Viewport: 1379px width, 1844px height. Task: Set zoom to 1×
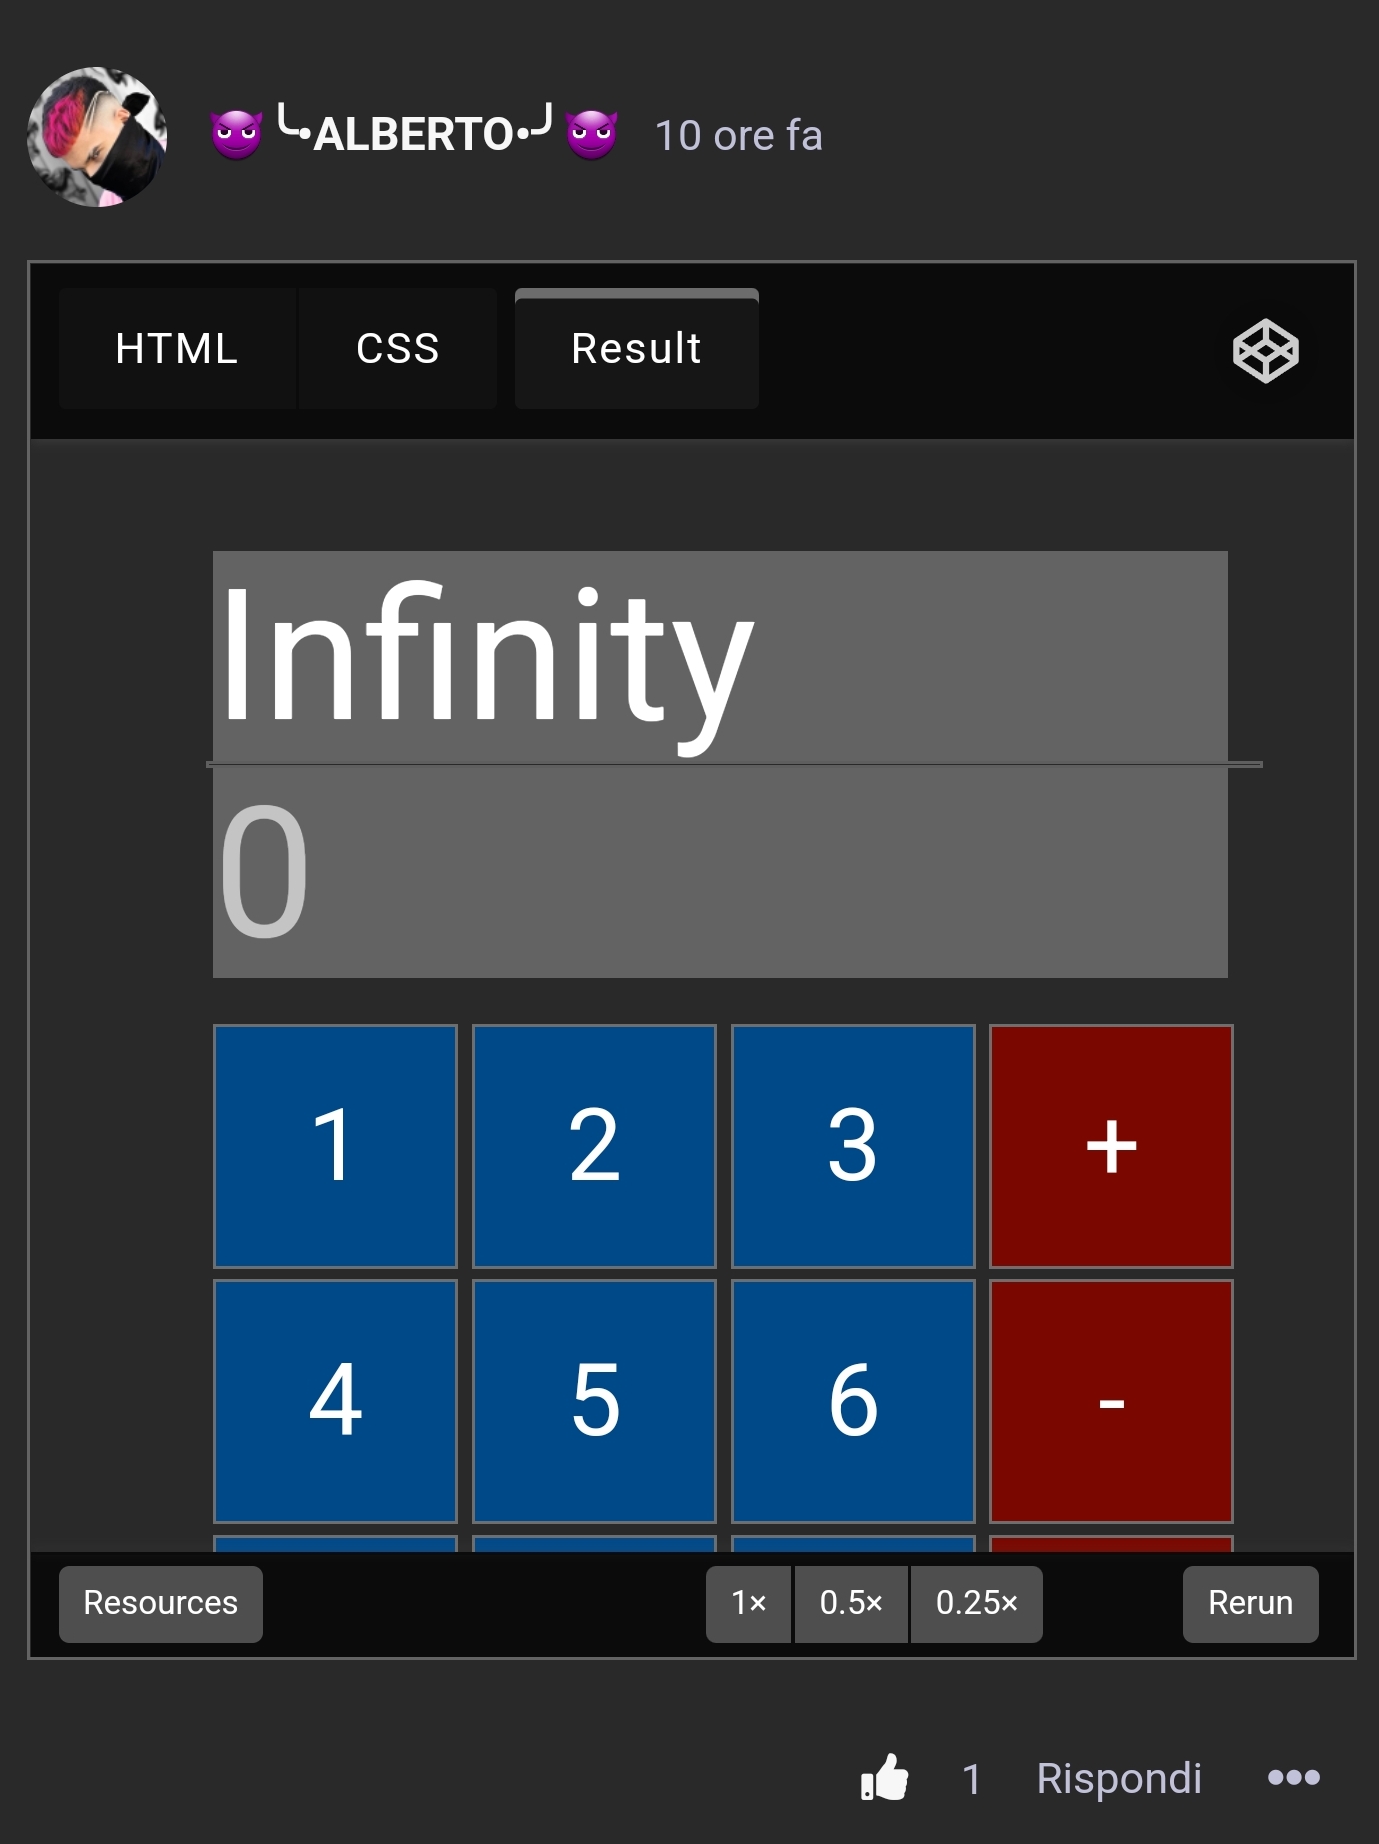click(x=749, y=1603)
